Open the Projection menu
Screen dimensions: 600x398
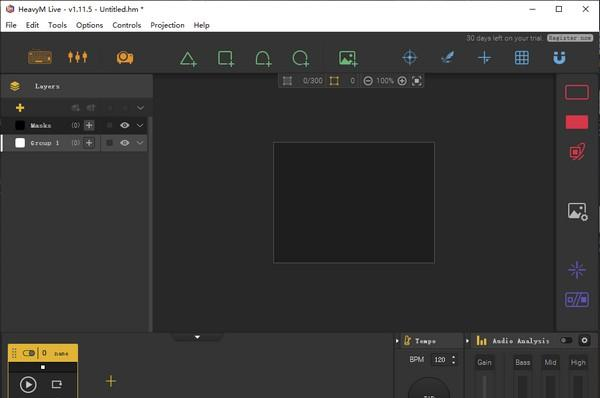pyautogui.click(x=167, y=25)
